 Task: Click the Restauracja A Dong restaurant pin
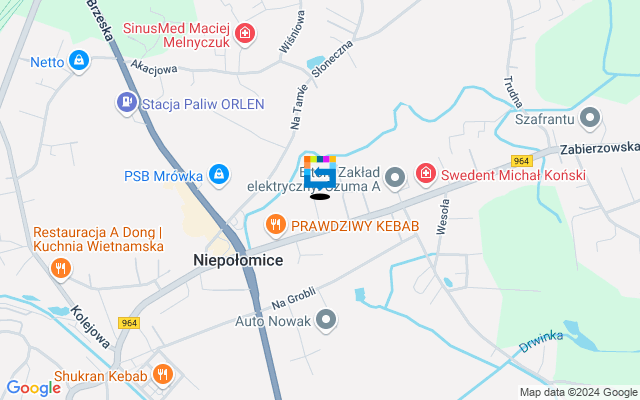pyautogui.click(x=61, y=269)
